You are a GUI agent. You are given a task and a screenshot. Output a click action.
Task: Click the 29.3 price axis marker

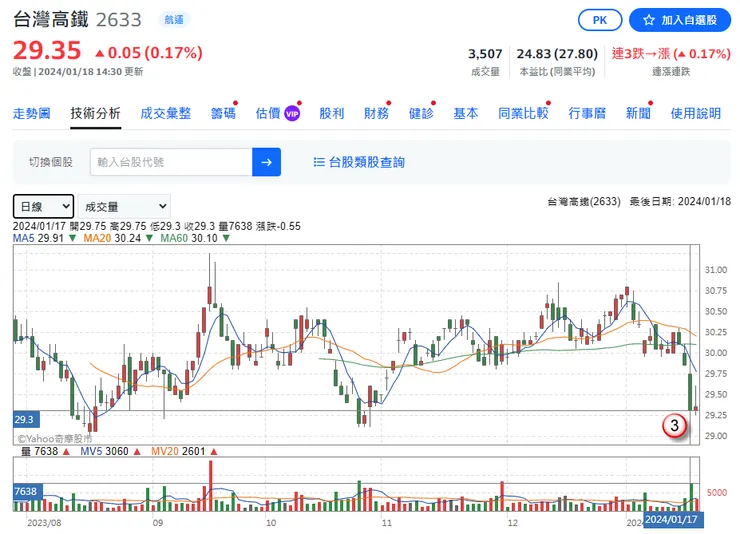tap(24, 419)
